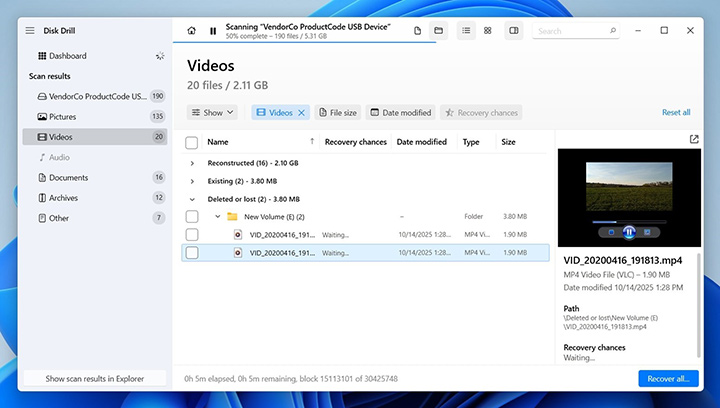Check the first VID_20200416 file checkbox
The image size is (720, 408).
coord(192,235)
